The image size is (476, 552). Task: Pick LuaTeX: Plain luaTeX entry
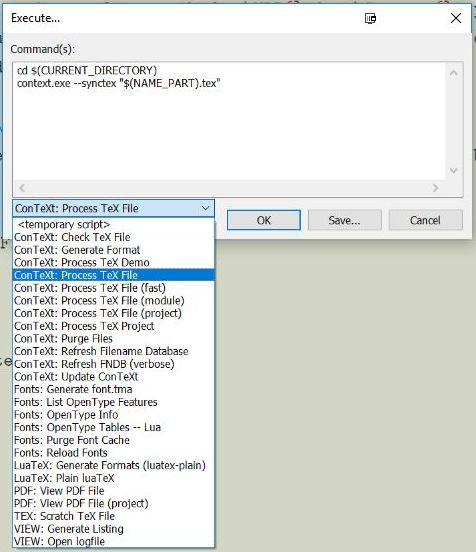pyautogui.click(x=113, y=478)
